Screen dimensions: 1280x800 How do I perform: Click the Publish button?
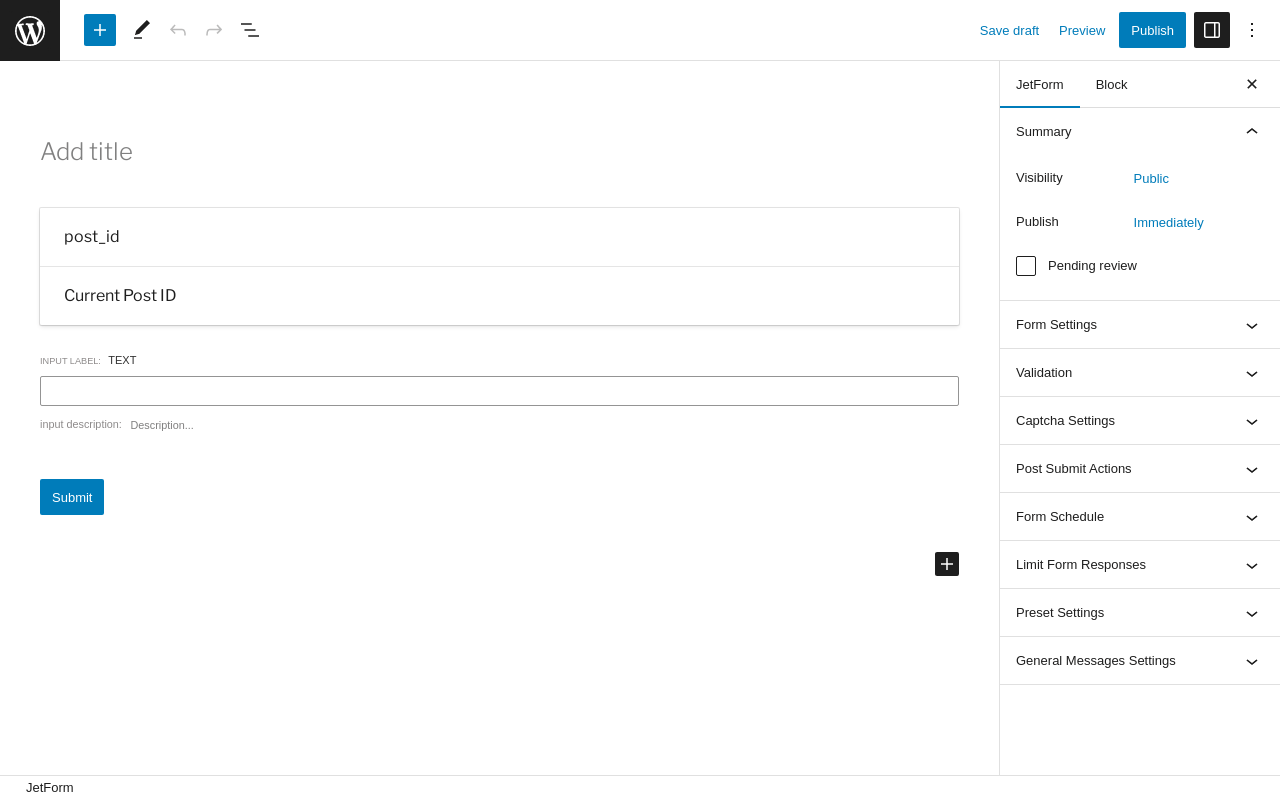pyautogui.click(x=1152, y=30)
